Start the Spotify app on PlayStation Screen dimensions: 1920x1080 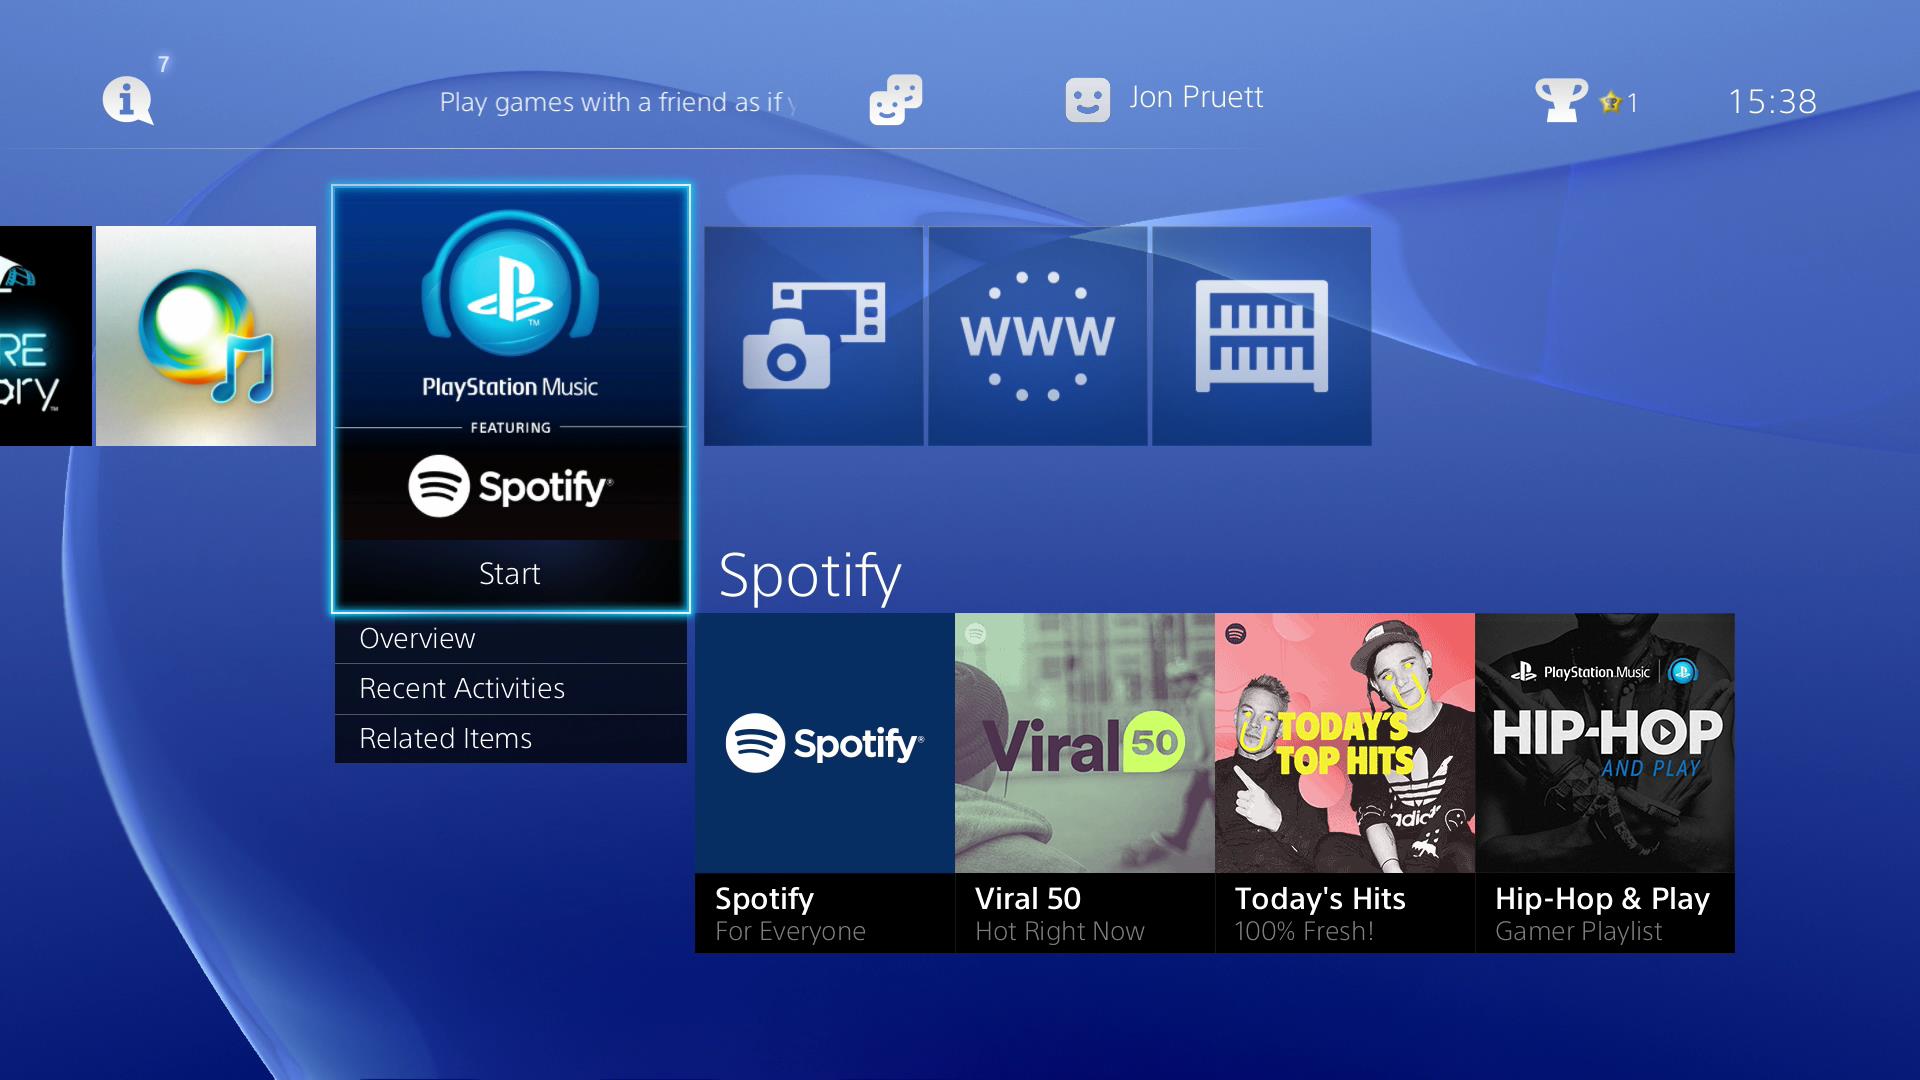508,570
